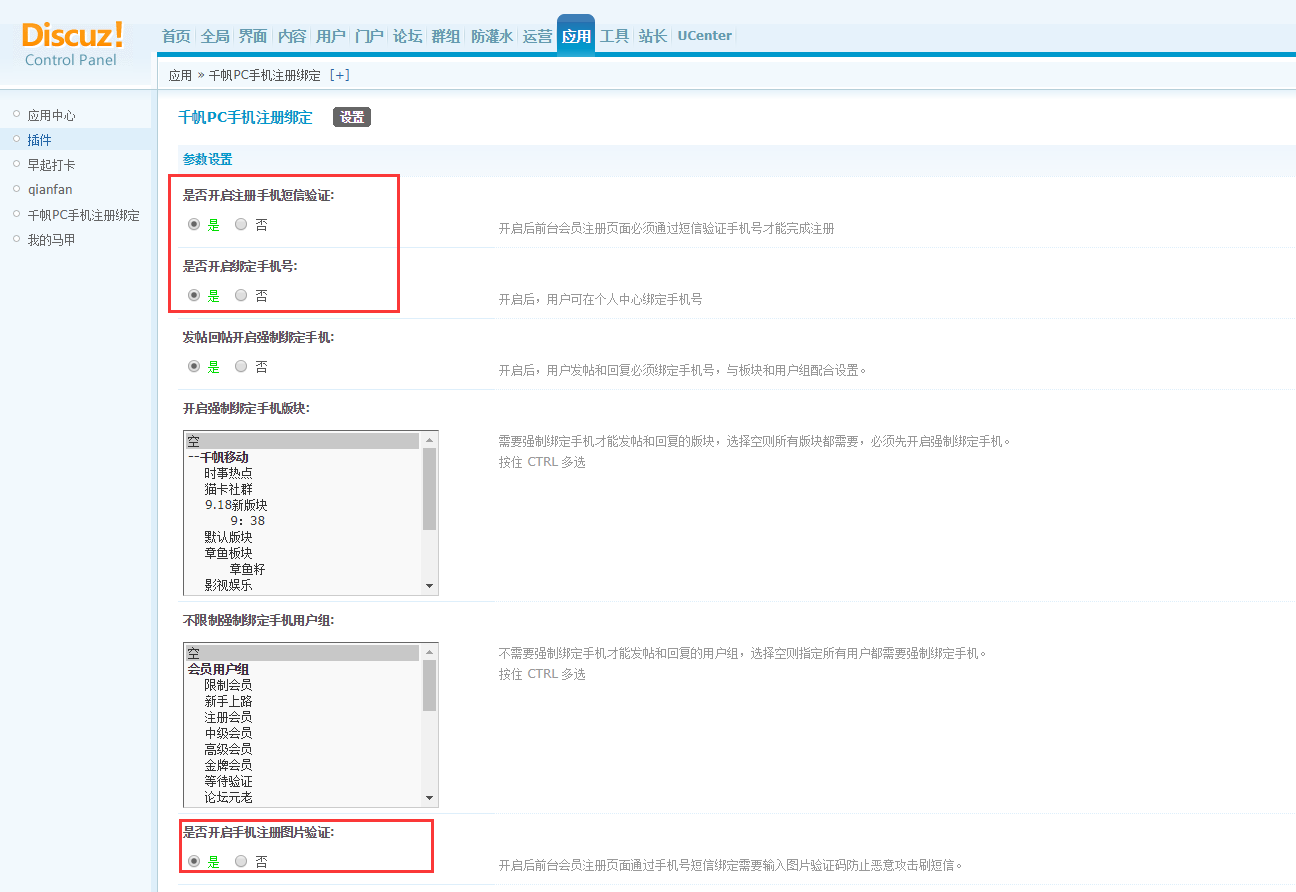
Task: Select 高级会员 in user group list
Action: pyautogui.click(x=302, y=749)
